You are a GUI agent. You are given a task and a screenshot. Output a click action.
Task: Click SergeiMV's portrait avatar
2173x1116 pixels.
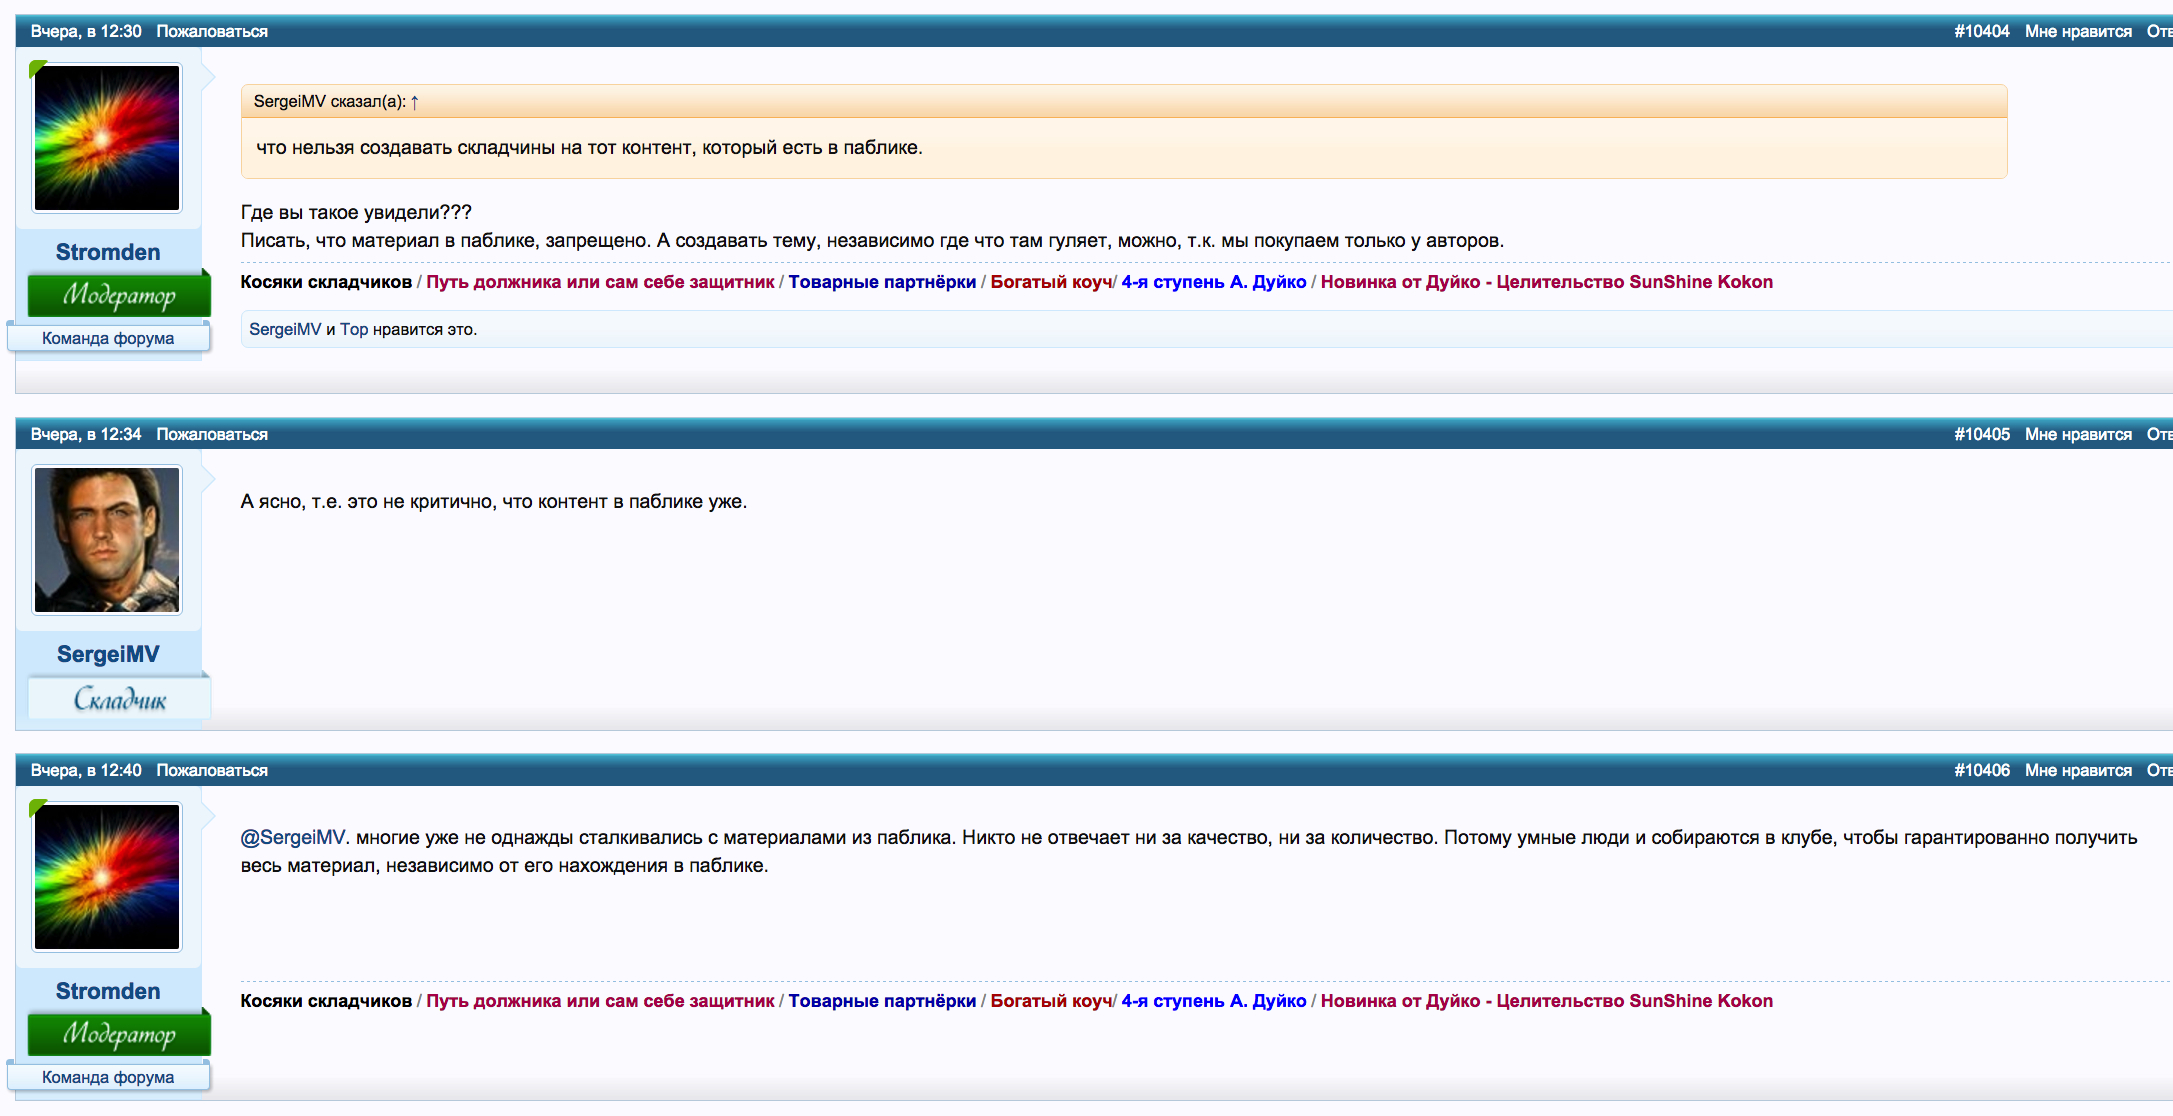click(x=107, y=540)
